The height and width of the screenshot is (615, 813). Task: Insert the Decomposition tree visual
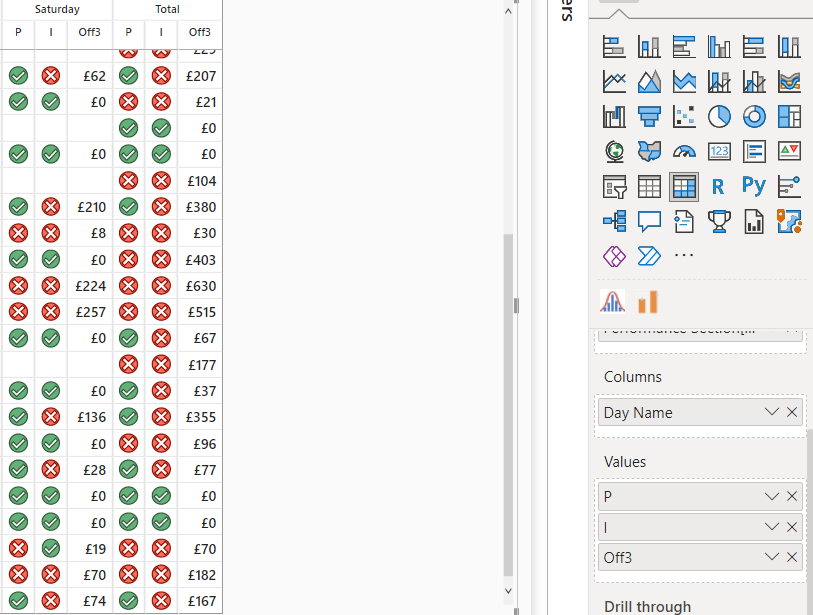tap(614, 221)
